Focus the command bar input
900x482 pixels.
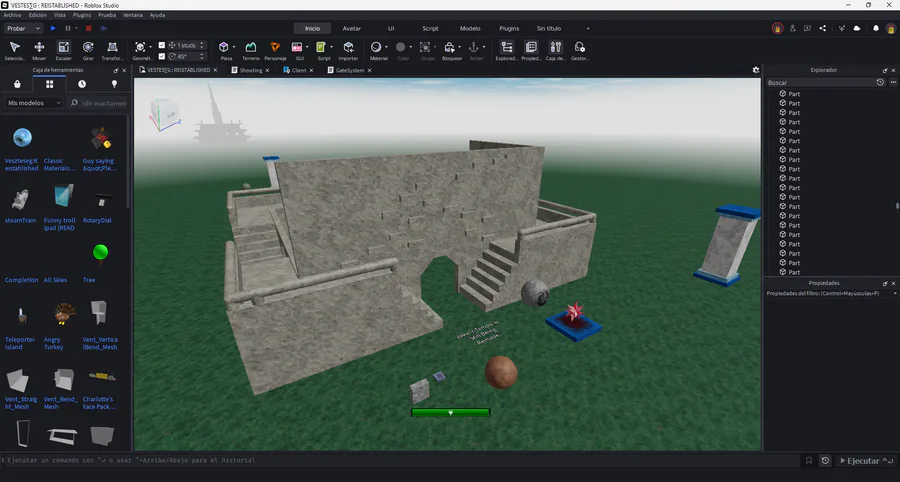tap(401, 460)
